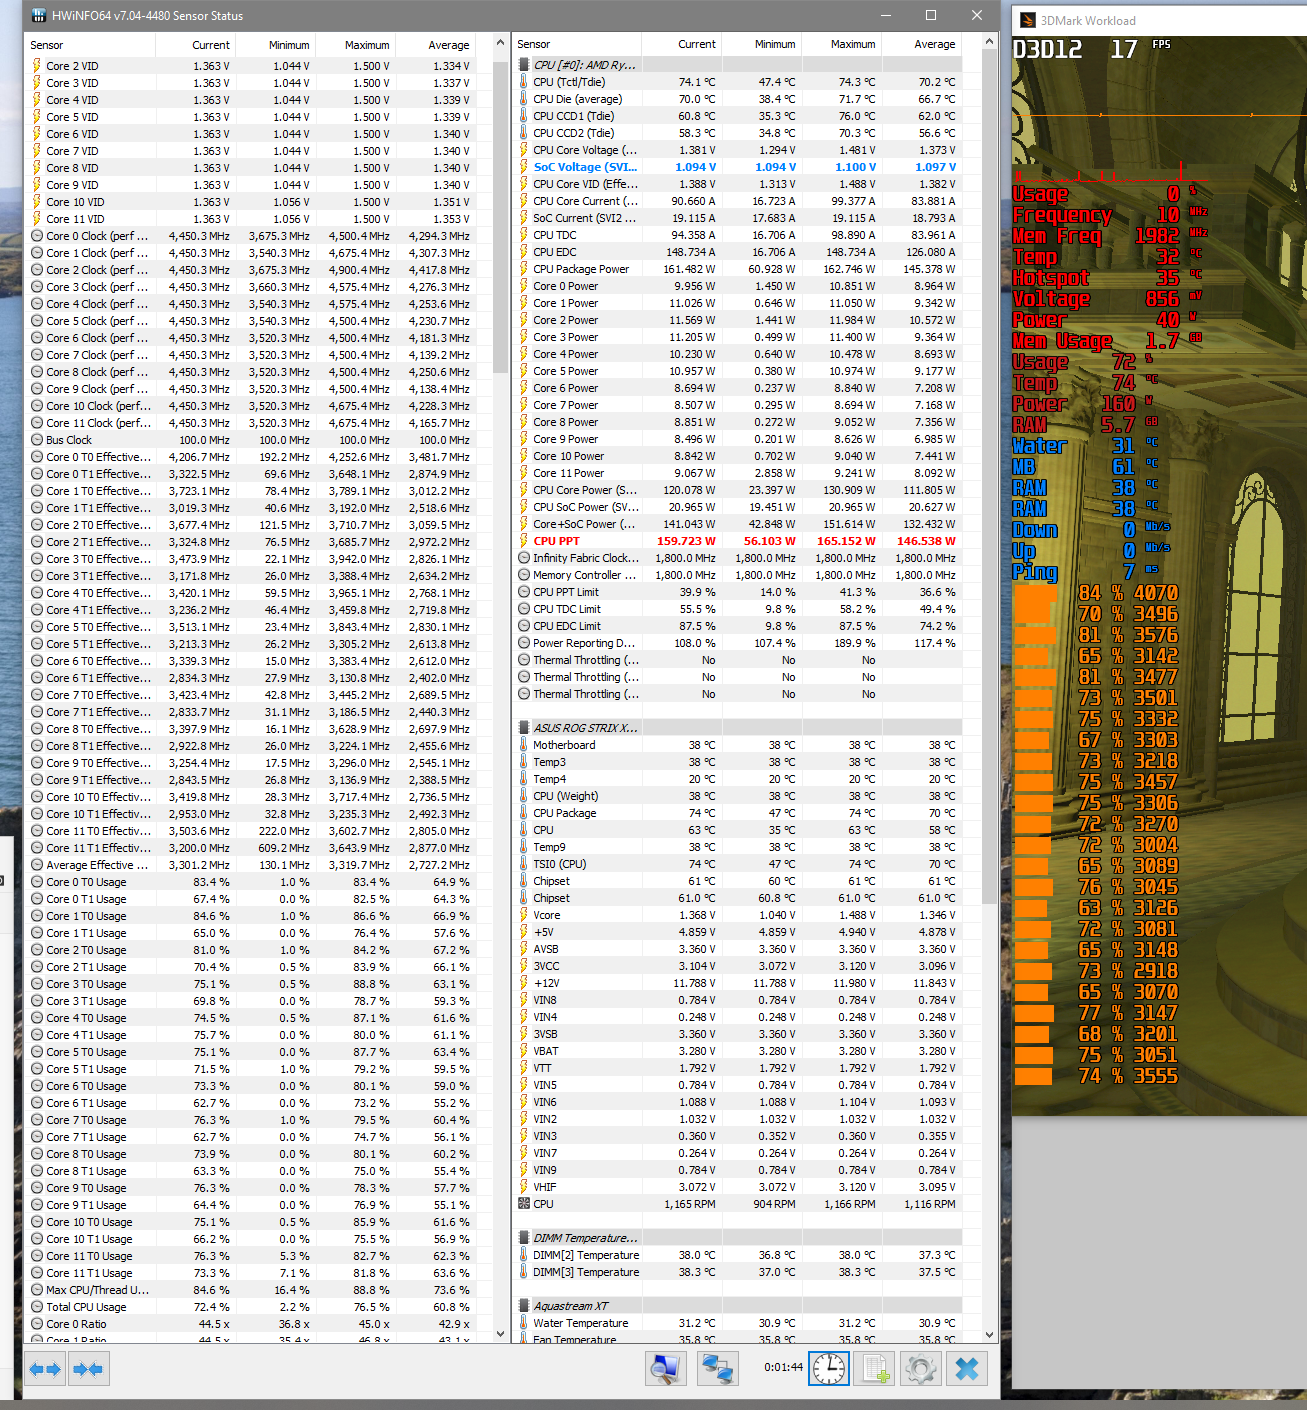Click the 3DMark Workload window title

(x=1088, y=20)
